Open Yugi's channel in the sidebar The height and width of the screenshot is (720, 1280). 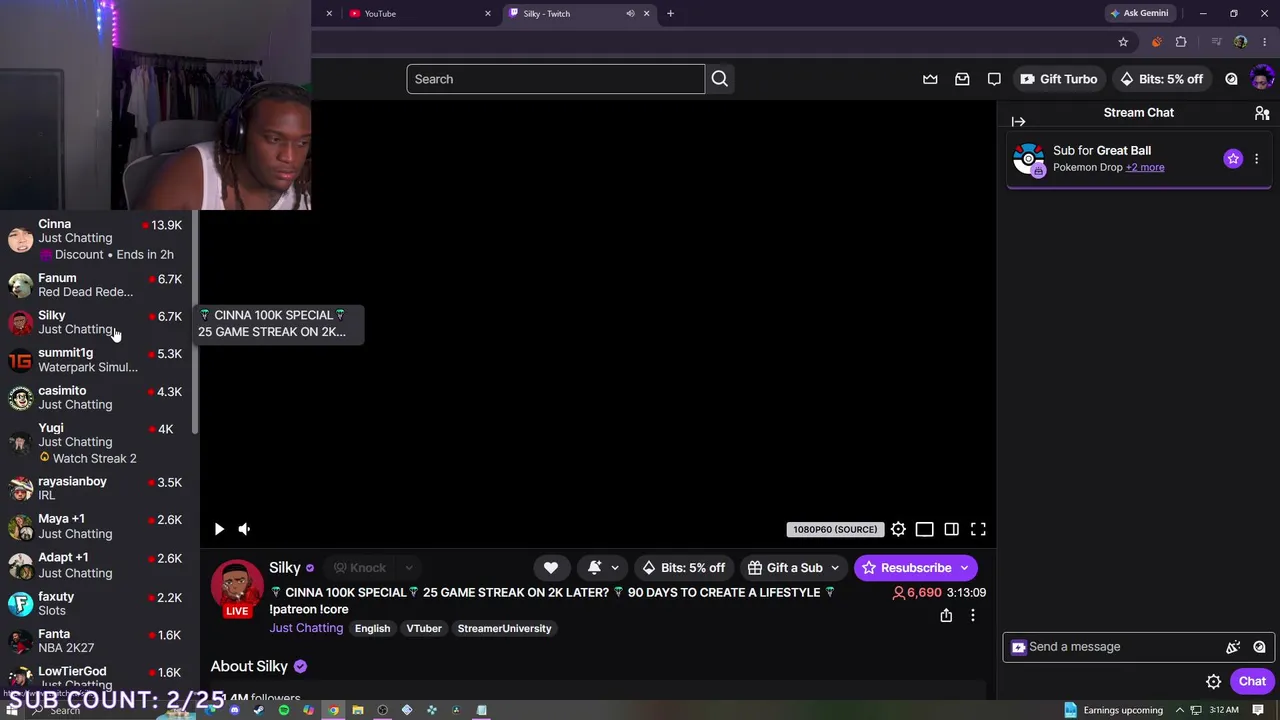pyautogui.click(x=97, y=443)
